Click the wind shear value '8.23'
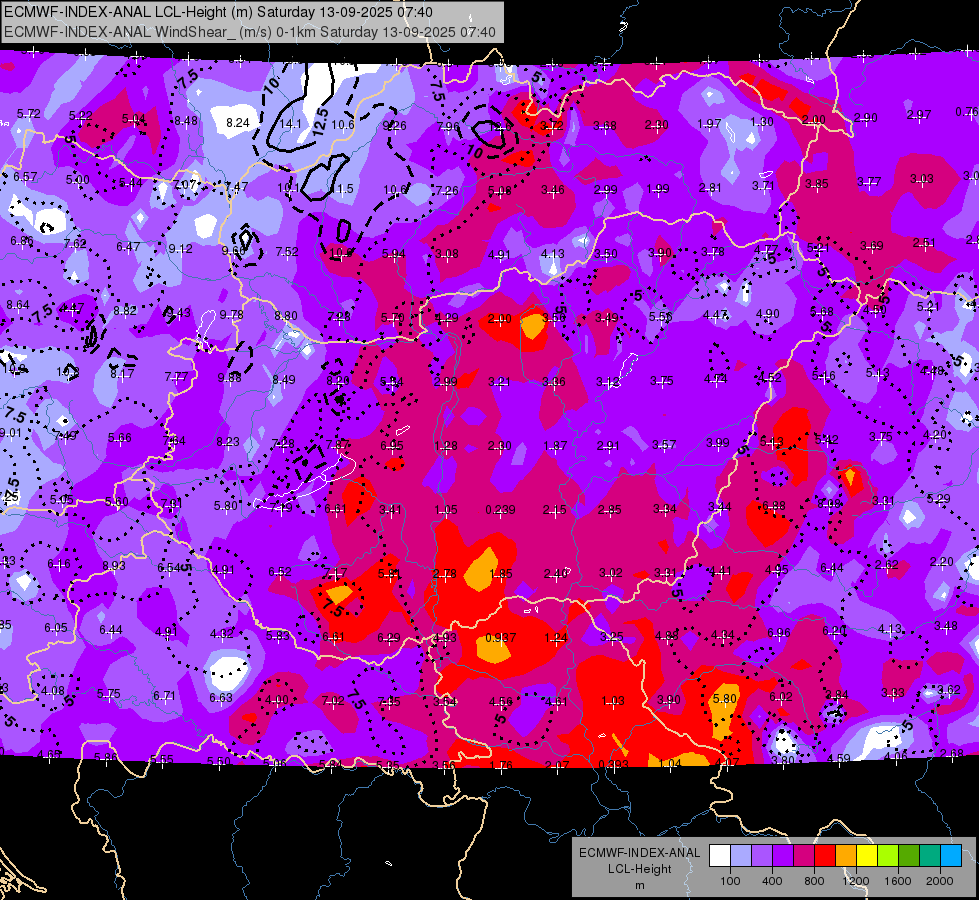This screenshot has height=900, width=979. 228,442
